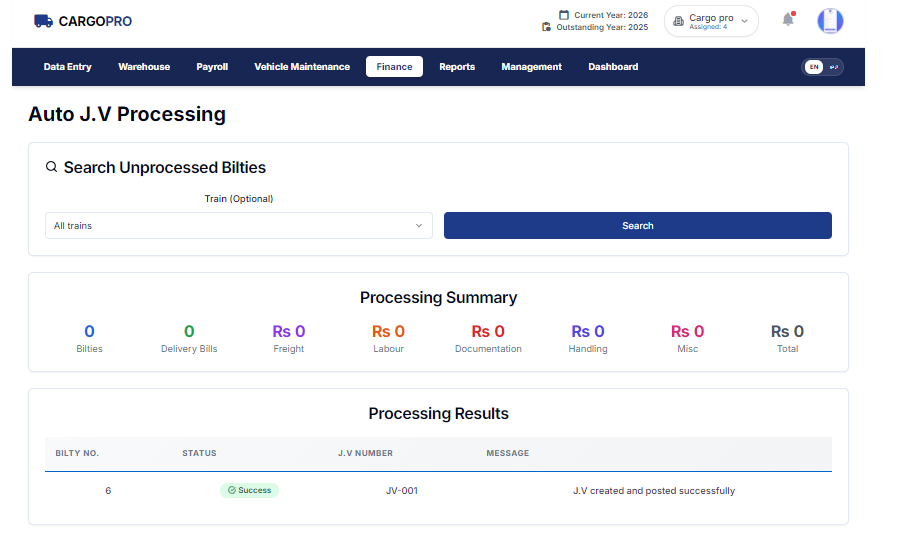Viewport: 901px width, 549px height.
Task: Click the Success status badge
Action: tap(249, 490)
